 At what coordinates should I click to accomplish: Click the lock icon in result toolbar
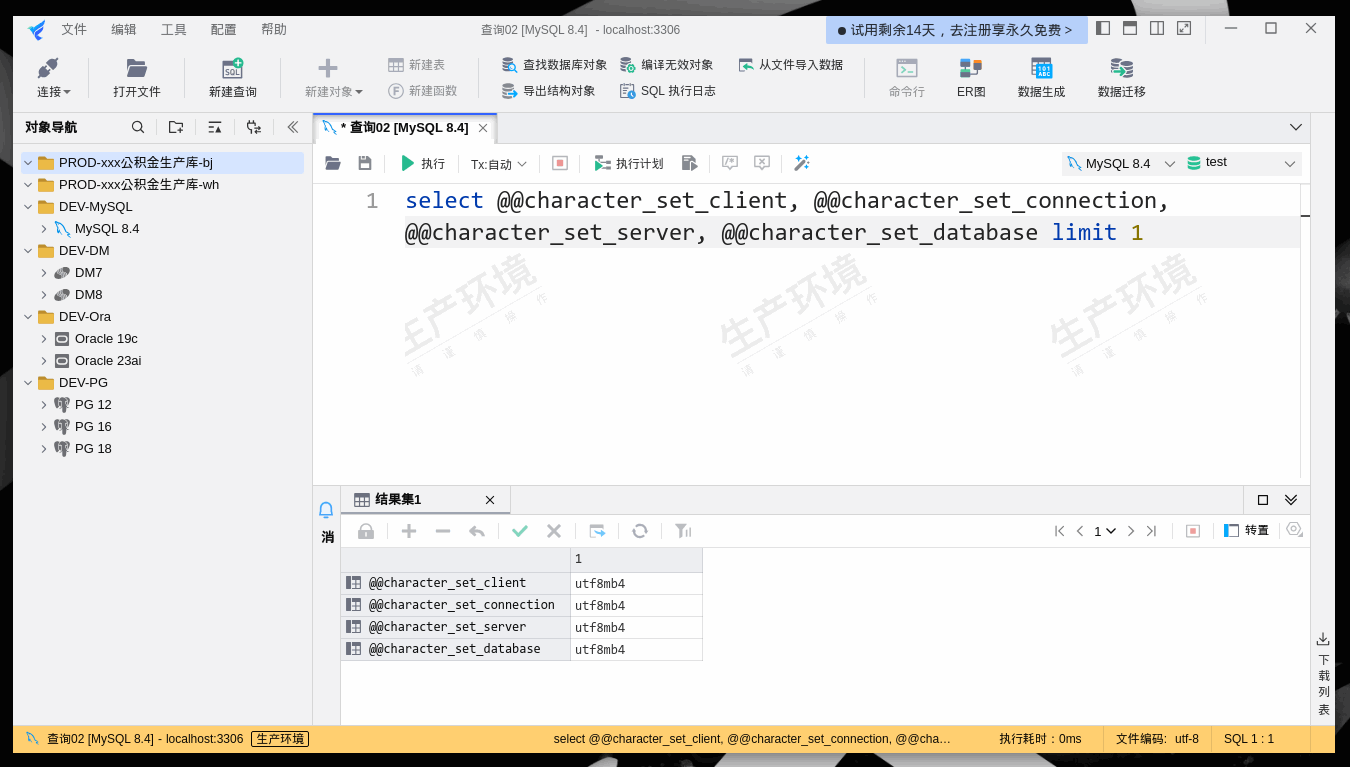(x=366, y=531)
